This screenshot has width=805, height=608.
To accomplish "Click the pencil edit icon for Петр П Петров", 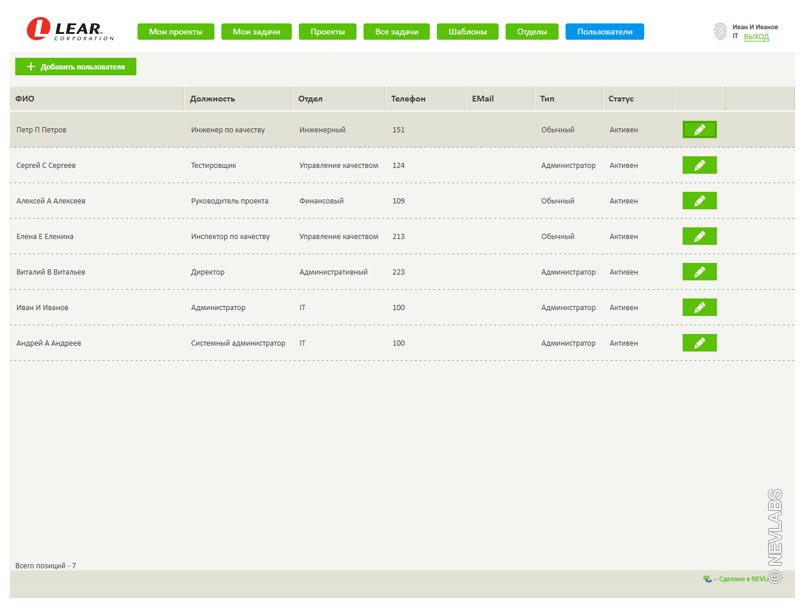I will (699, 129).
